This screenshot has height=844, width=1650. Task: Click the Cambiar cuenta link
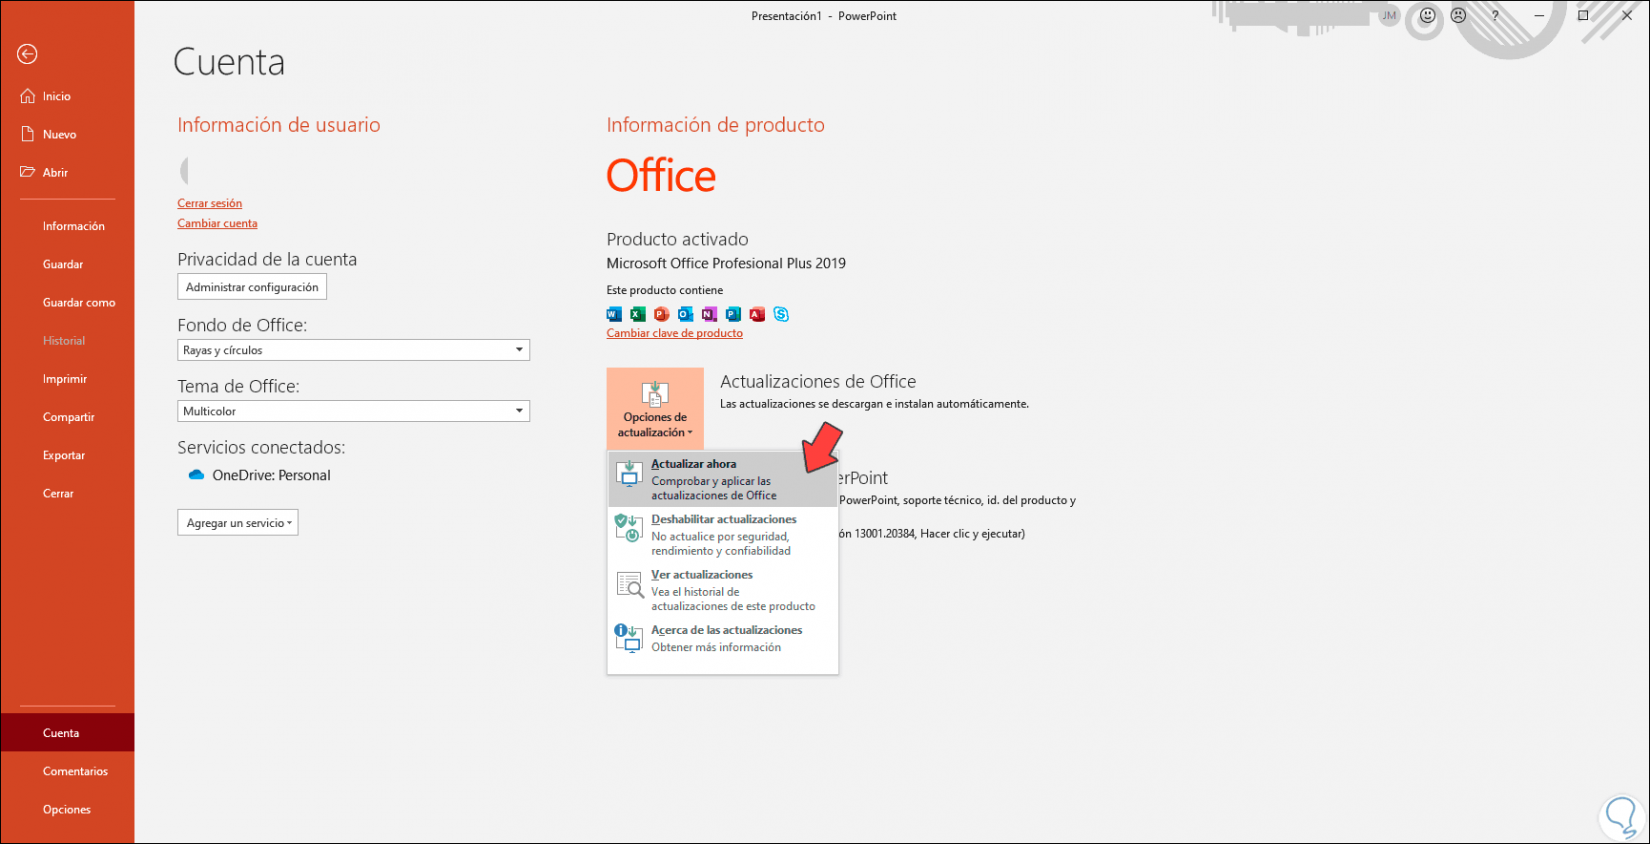[218, 223]
